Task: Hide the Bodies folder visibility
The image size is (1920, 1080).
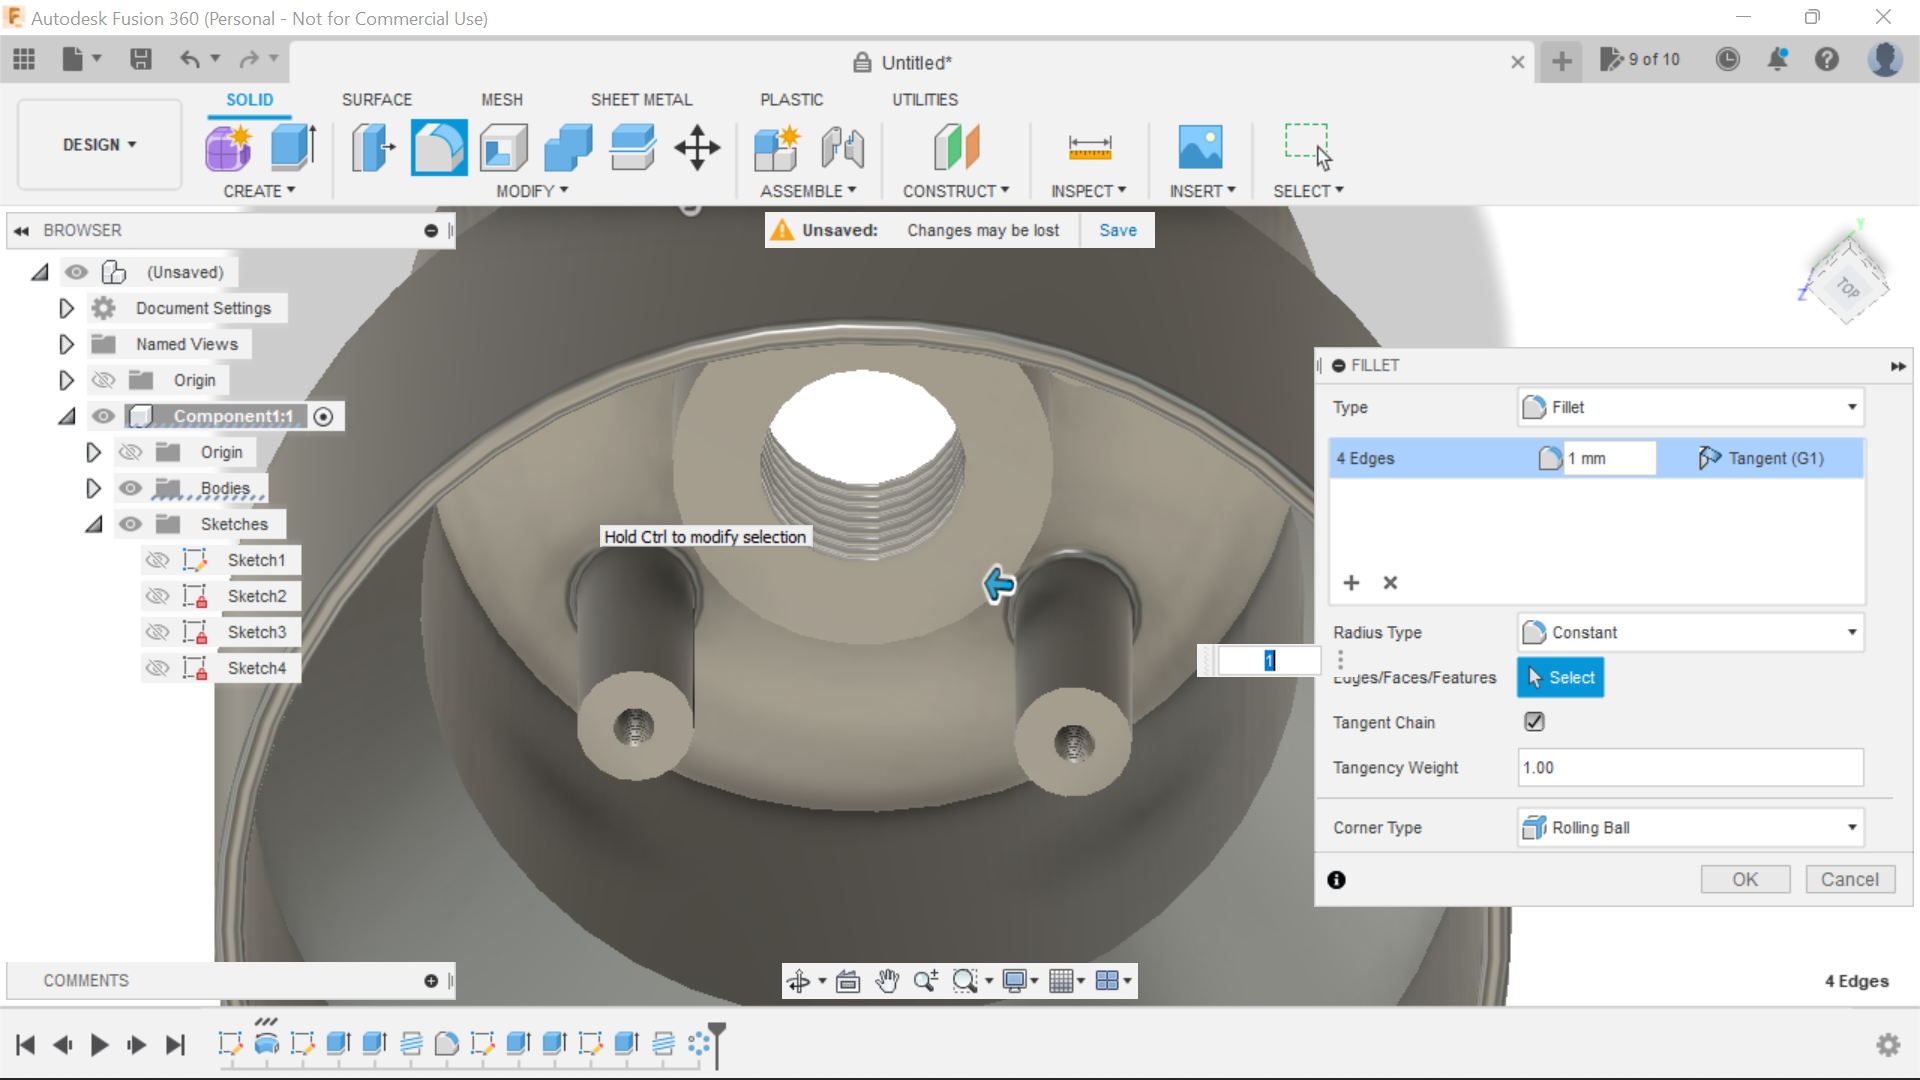Action: (x=130, y=488)
